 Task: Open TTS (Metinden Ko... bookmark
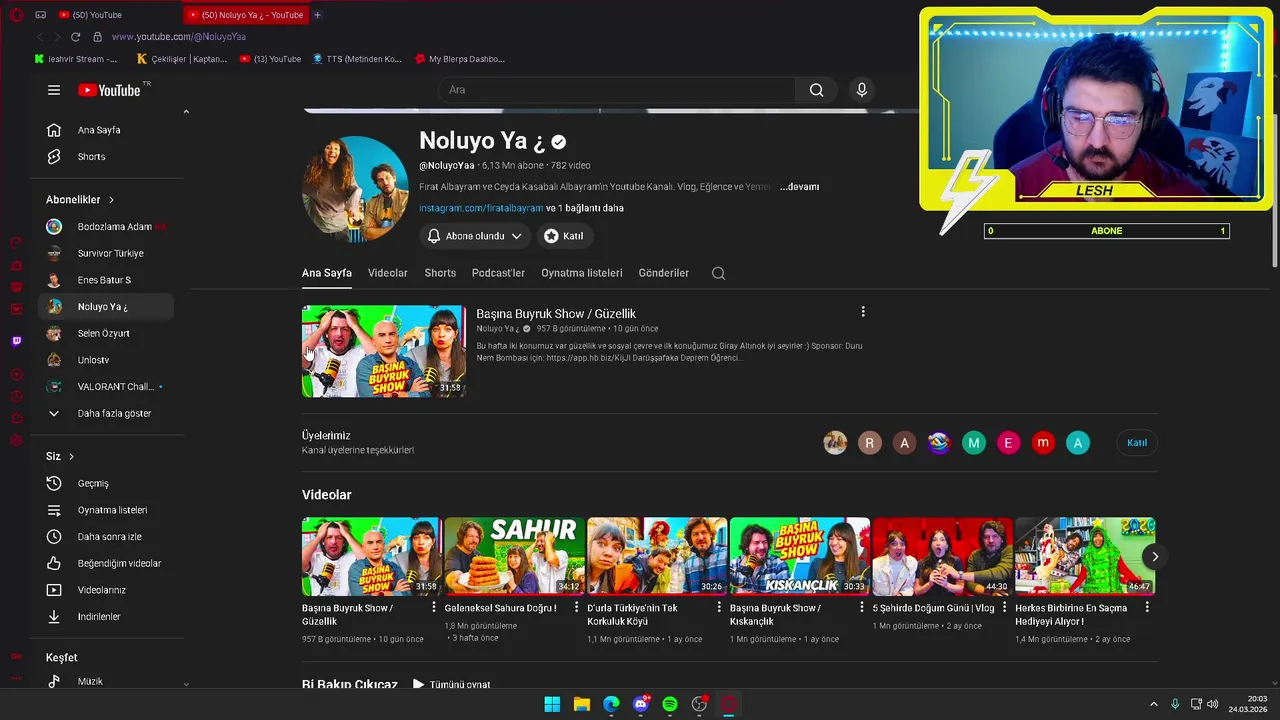click(357, 59)
